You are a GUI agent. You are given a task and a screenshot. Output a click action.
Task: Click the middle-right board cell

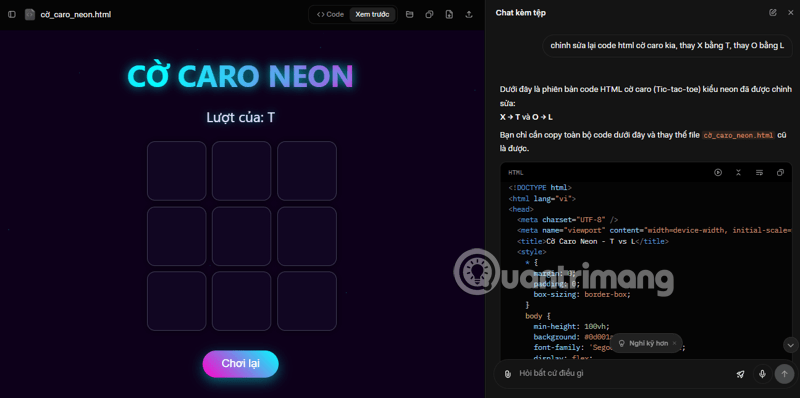coord(307,236)
